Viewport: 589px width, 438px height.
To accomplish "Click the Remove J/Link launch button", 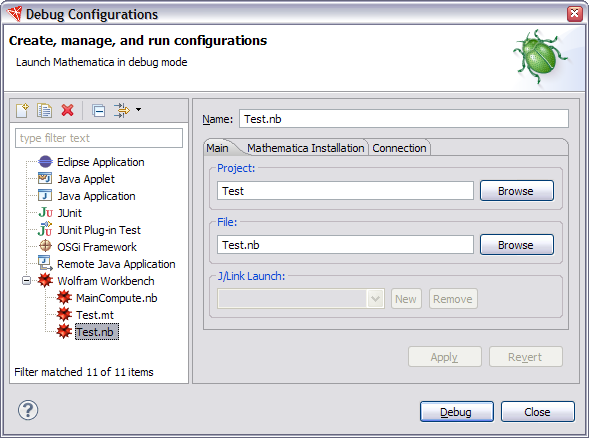I will 453,299.
